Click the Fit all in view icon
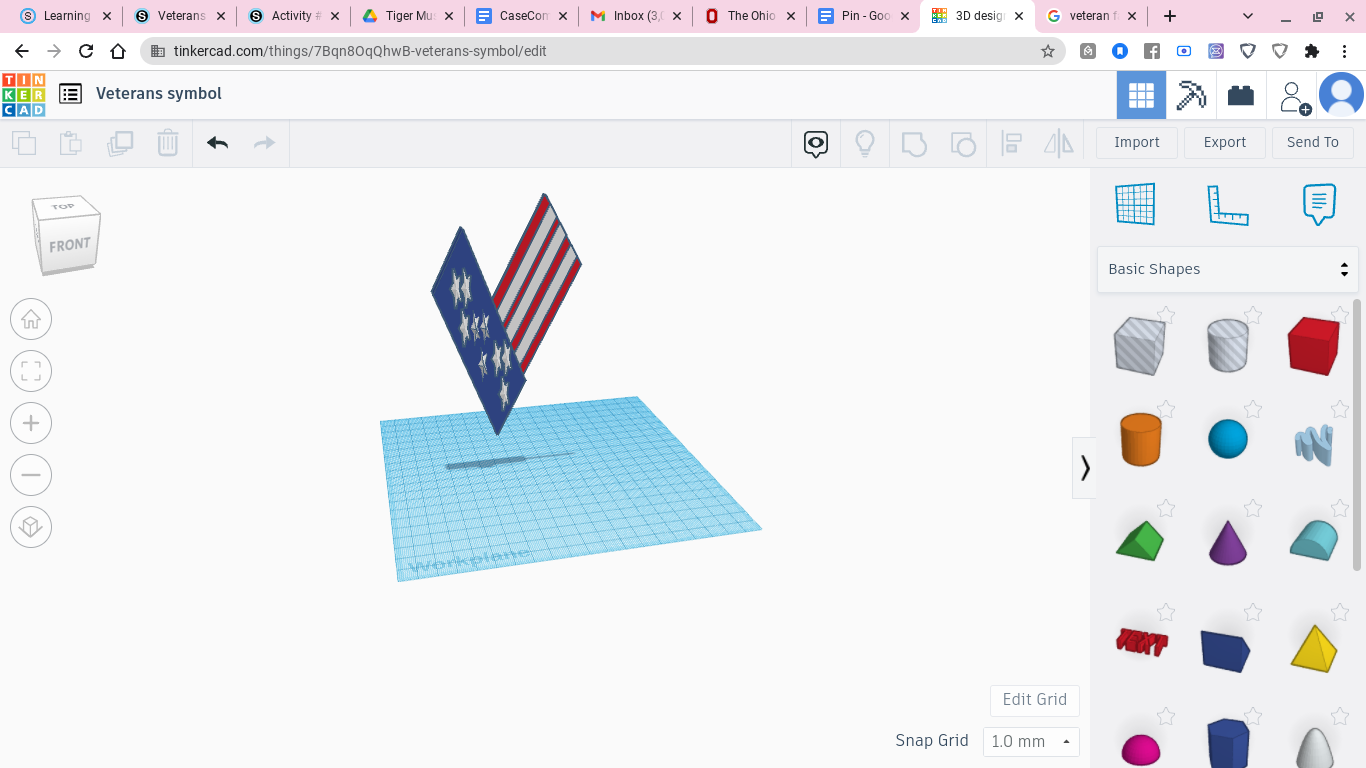The height and width of the screenshot is (768, 1366). (x=31, y=371)
